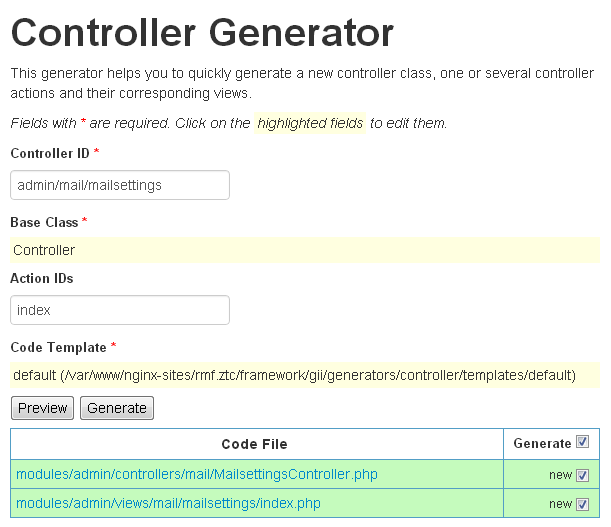Open the Code Template default path field
This screenshot has width=611, height=527.
(x=304, y=375)
